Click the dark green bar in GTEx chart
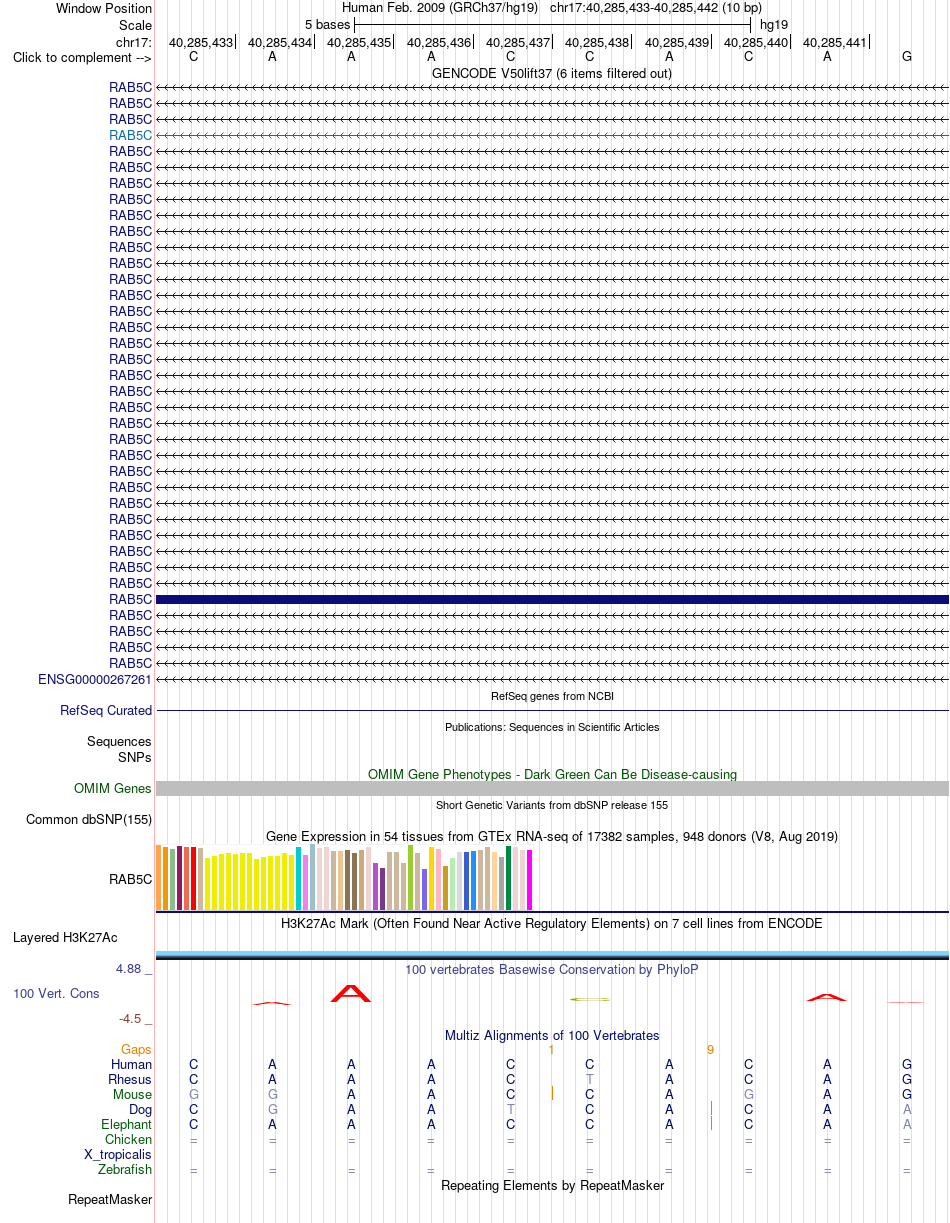Viewport: 950px width, 1223px height. coord(509,878)
